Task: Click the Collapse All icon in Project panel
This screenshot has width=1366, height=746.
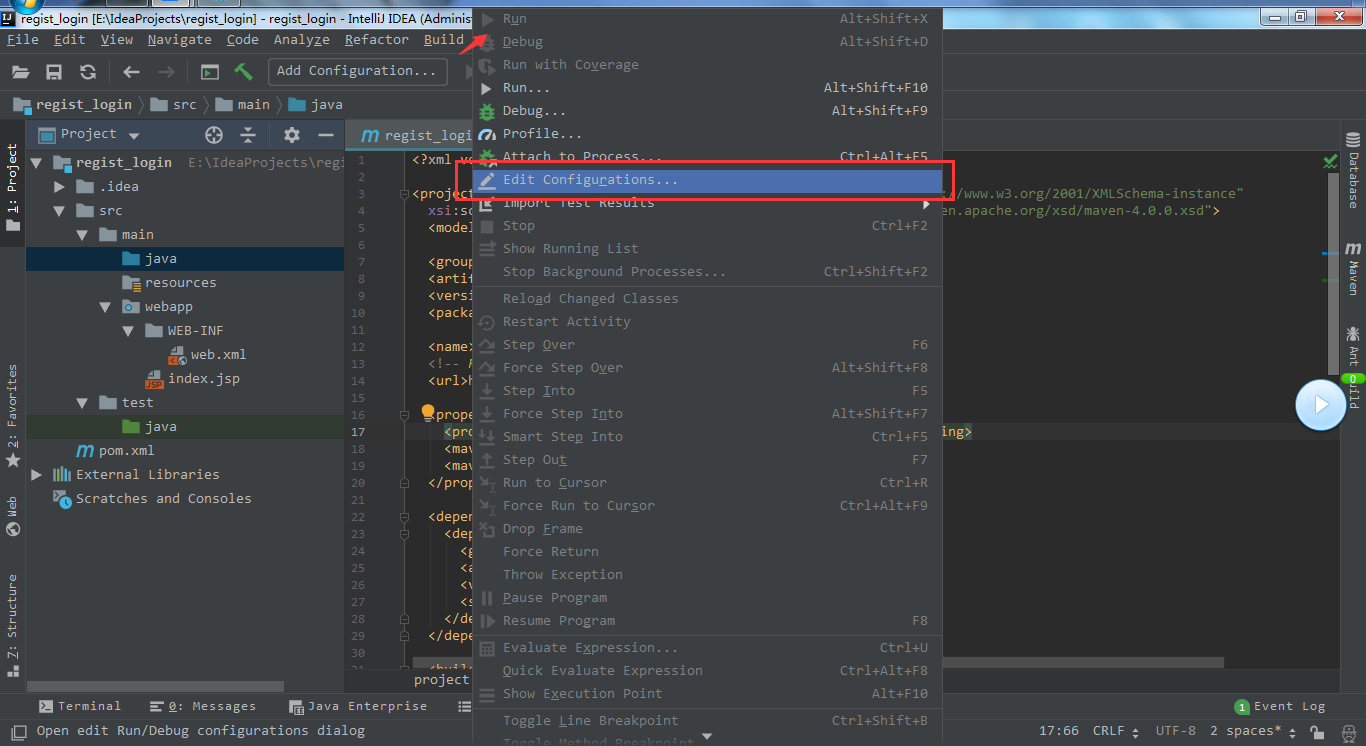Action: click(x=249, y=135)
